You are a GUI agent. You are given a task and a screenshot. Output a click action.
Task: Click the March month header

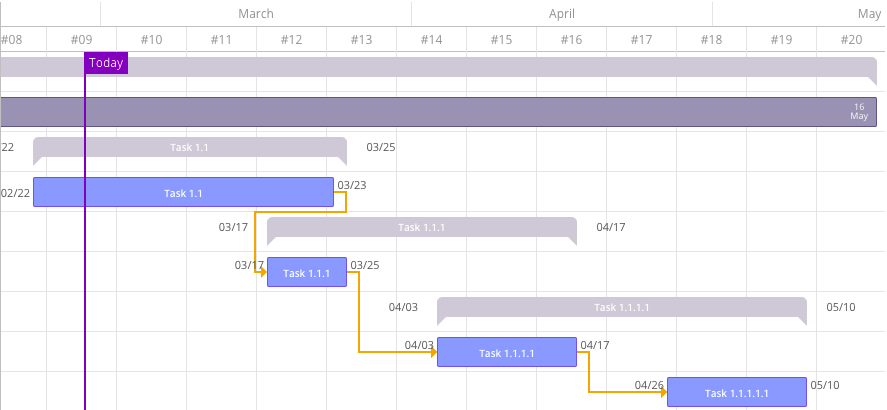[x=256, y=13]
